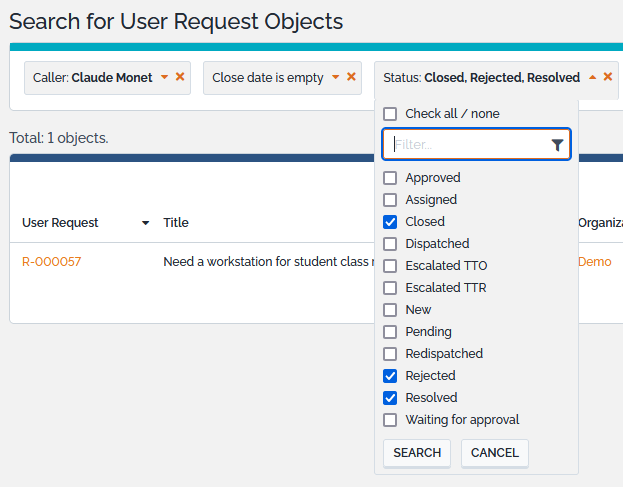Screen dimensions: 623x487
Task: Check the Waiting for approval checkbox
Action: coord(390,420)
